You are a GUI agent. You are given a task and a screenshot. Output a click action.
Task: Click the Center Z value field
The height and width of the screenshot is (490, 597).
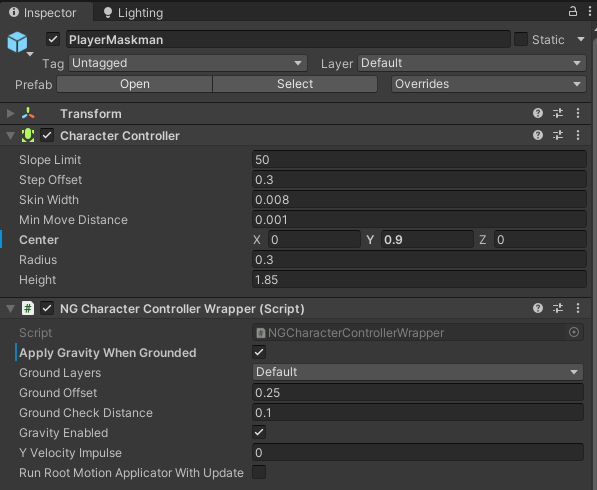coord(540,239)
